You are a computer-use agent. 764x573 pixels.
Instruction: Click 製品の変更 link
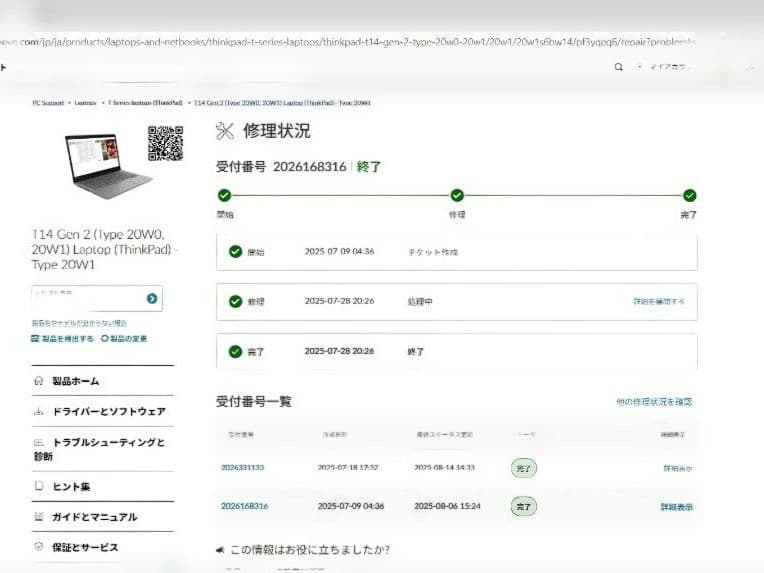point(124,339)
